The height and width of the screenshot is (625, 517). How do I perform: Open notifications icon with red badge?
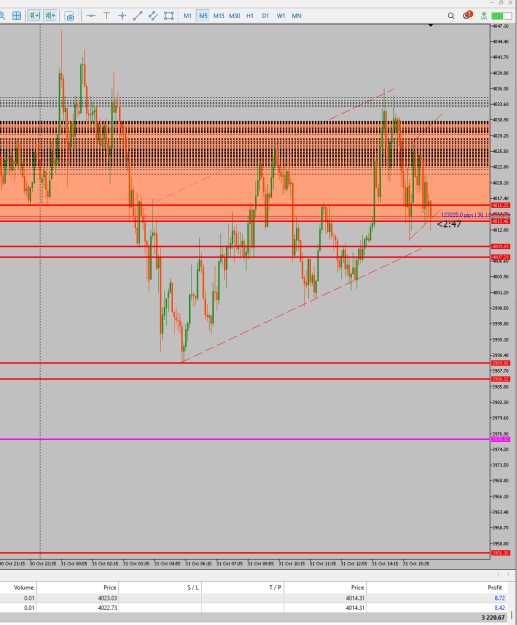coord(467,15)
